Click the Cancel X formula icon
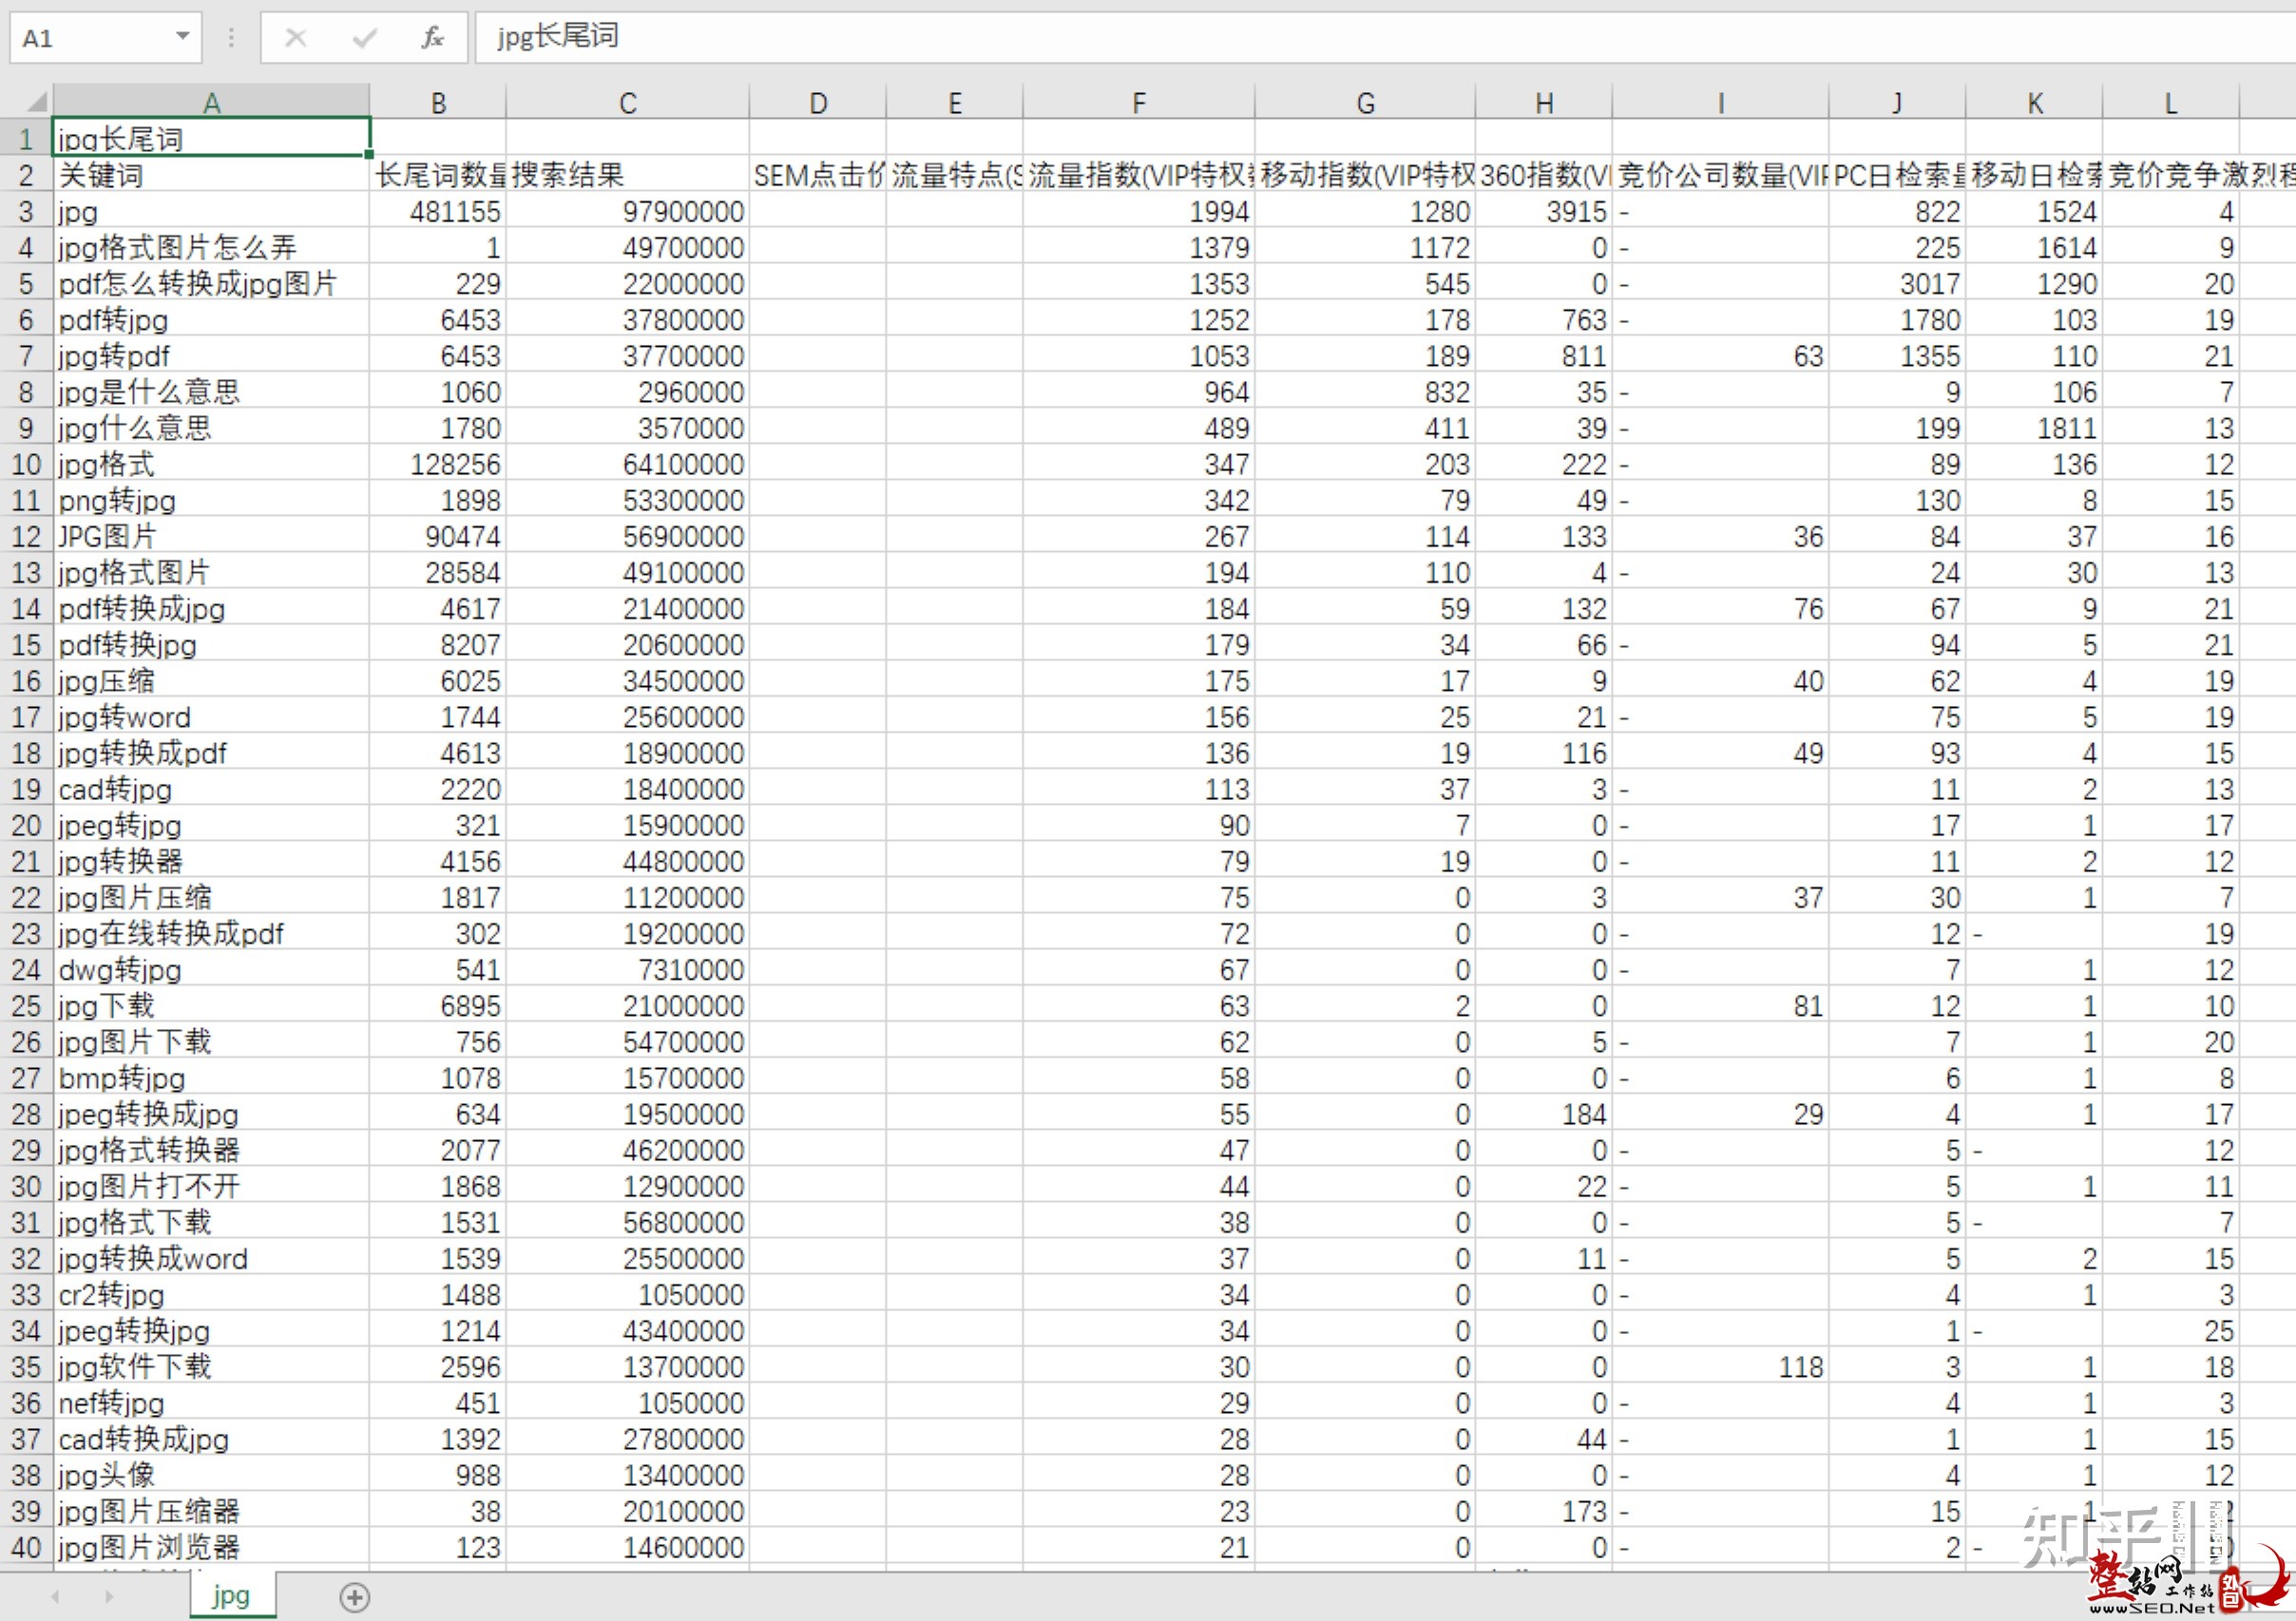This screenshot has height=1621, width=2296. tap(295, 38)
